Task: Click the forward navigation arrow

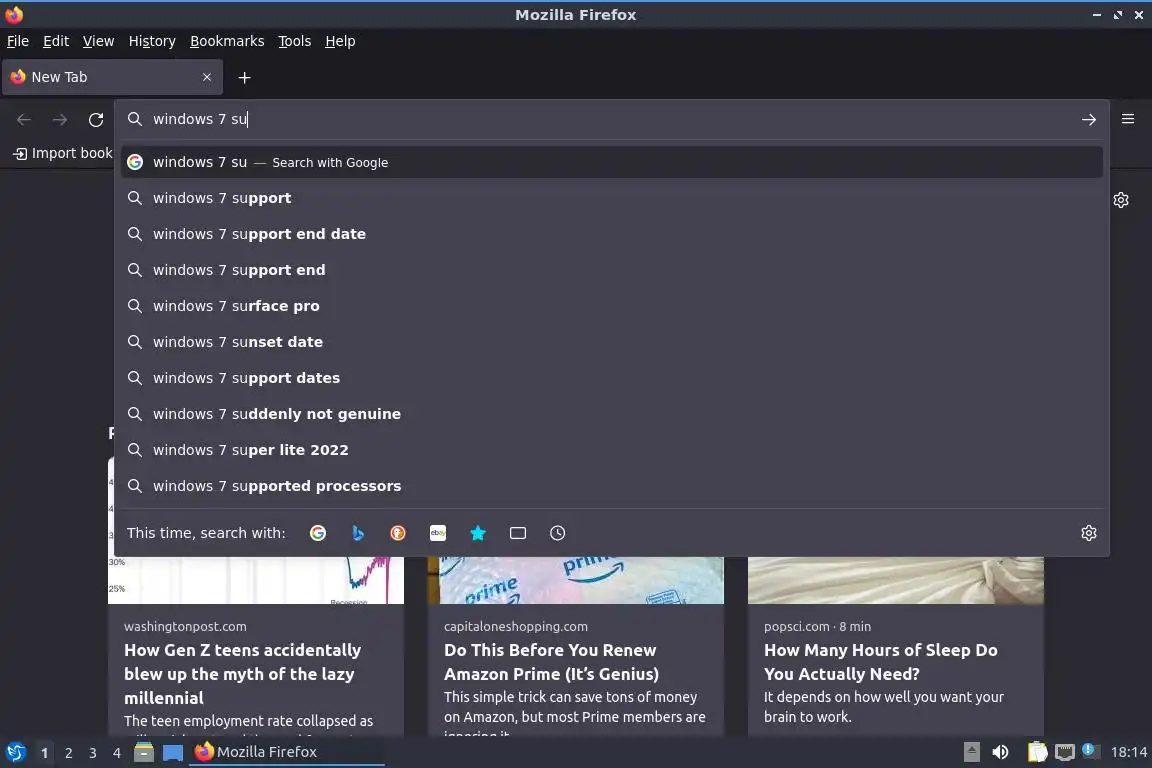Action: click(x=60, y=119)
